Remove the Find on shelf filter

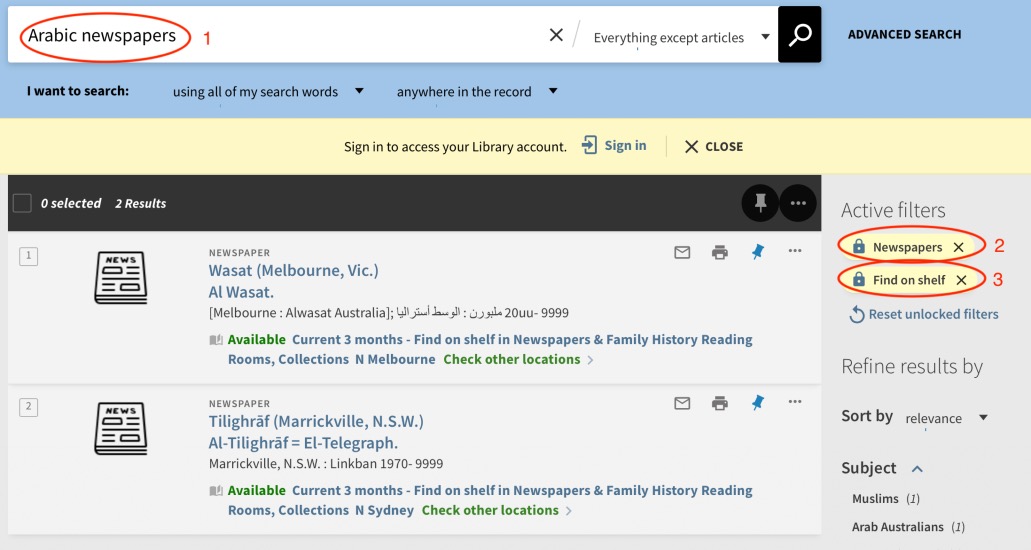(x=961, y=280)
